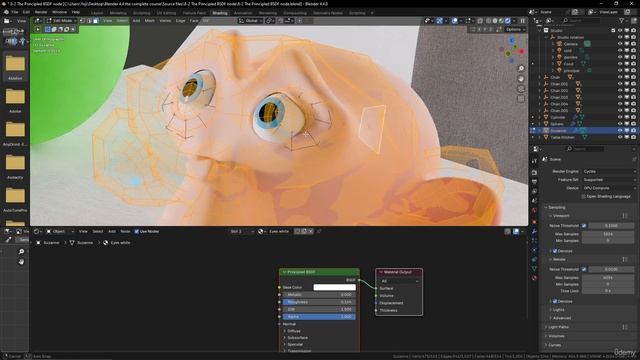
Task: Expand the Specular section in Principled BSDF
Action: (294, 344)
